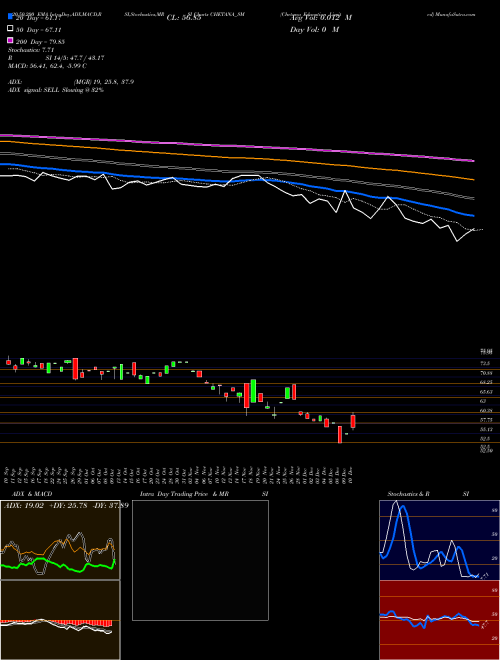Click the 72.5 price axis label

(x=486, y=363)
